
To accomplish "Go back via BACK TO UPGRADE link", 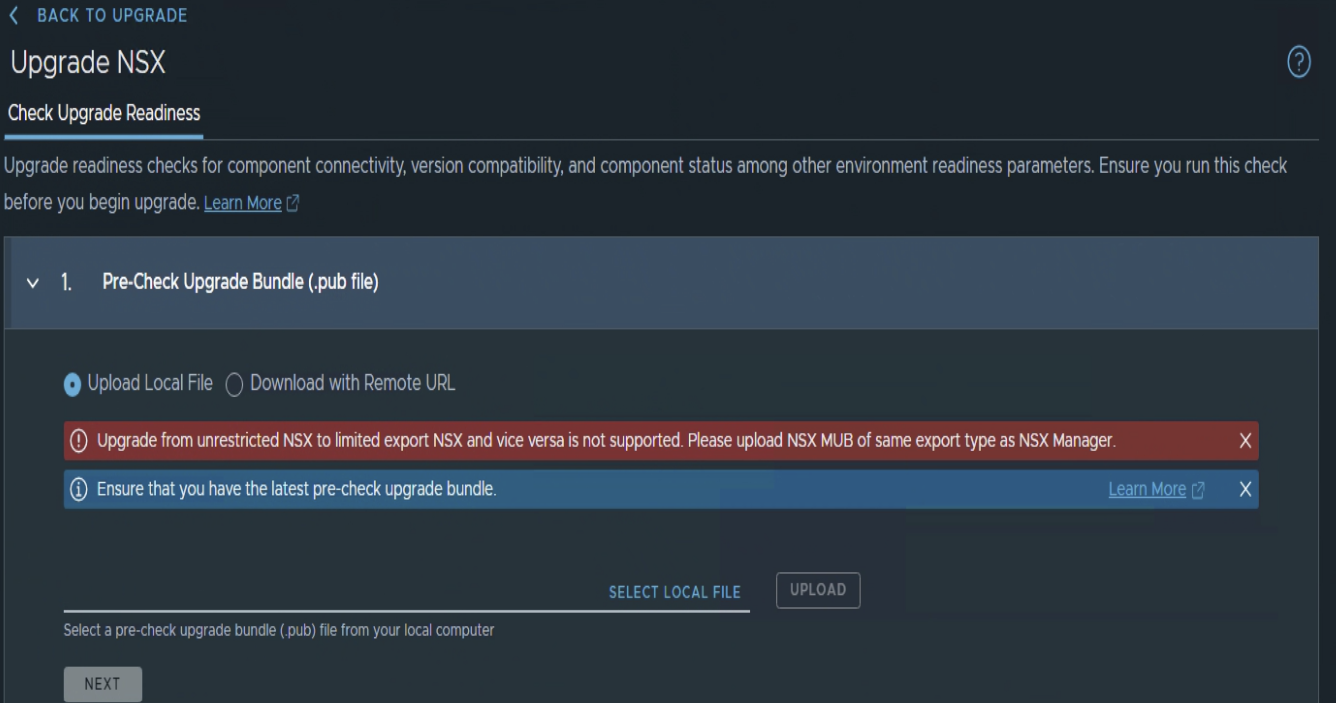I will 112,15.
